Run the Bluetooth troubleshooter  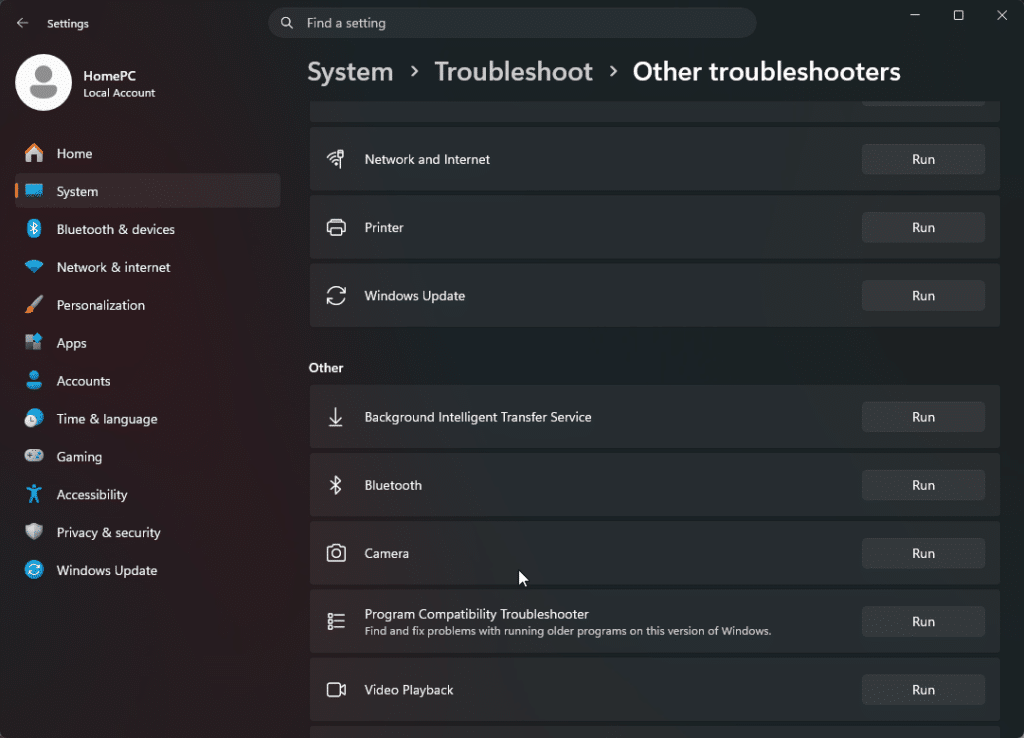click(x=923, y=485)
